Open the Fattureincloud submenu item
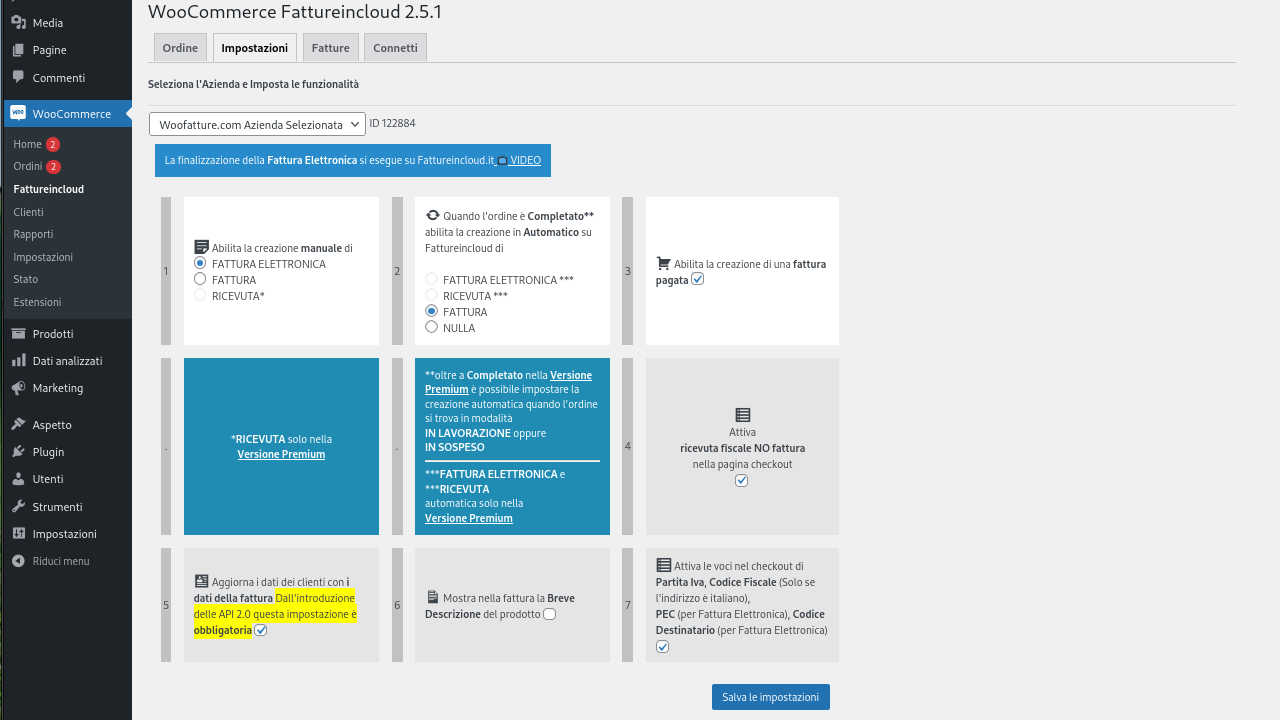This screenshot has height=720, width=1280. [48, 189]
